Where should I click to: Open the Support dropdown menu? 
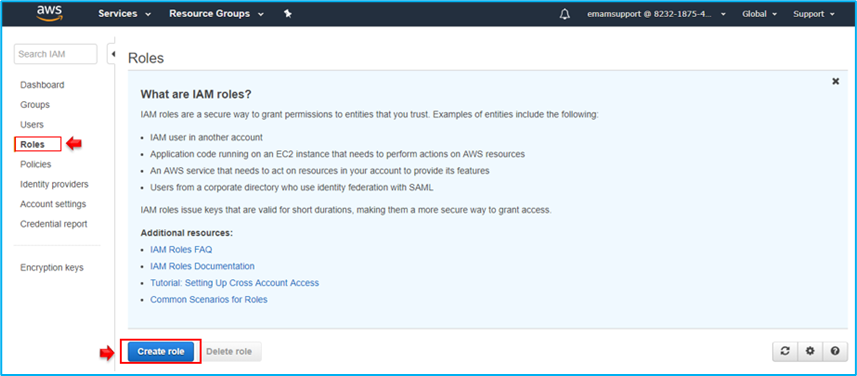[x=814, y=14]
